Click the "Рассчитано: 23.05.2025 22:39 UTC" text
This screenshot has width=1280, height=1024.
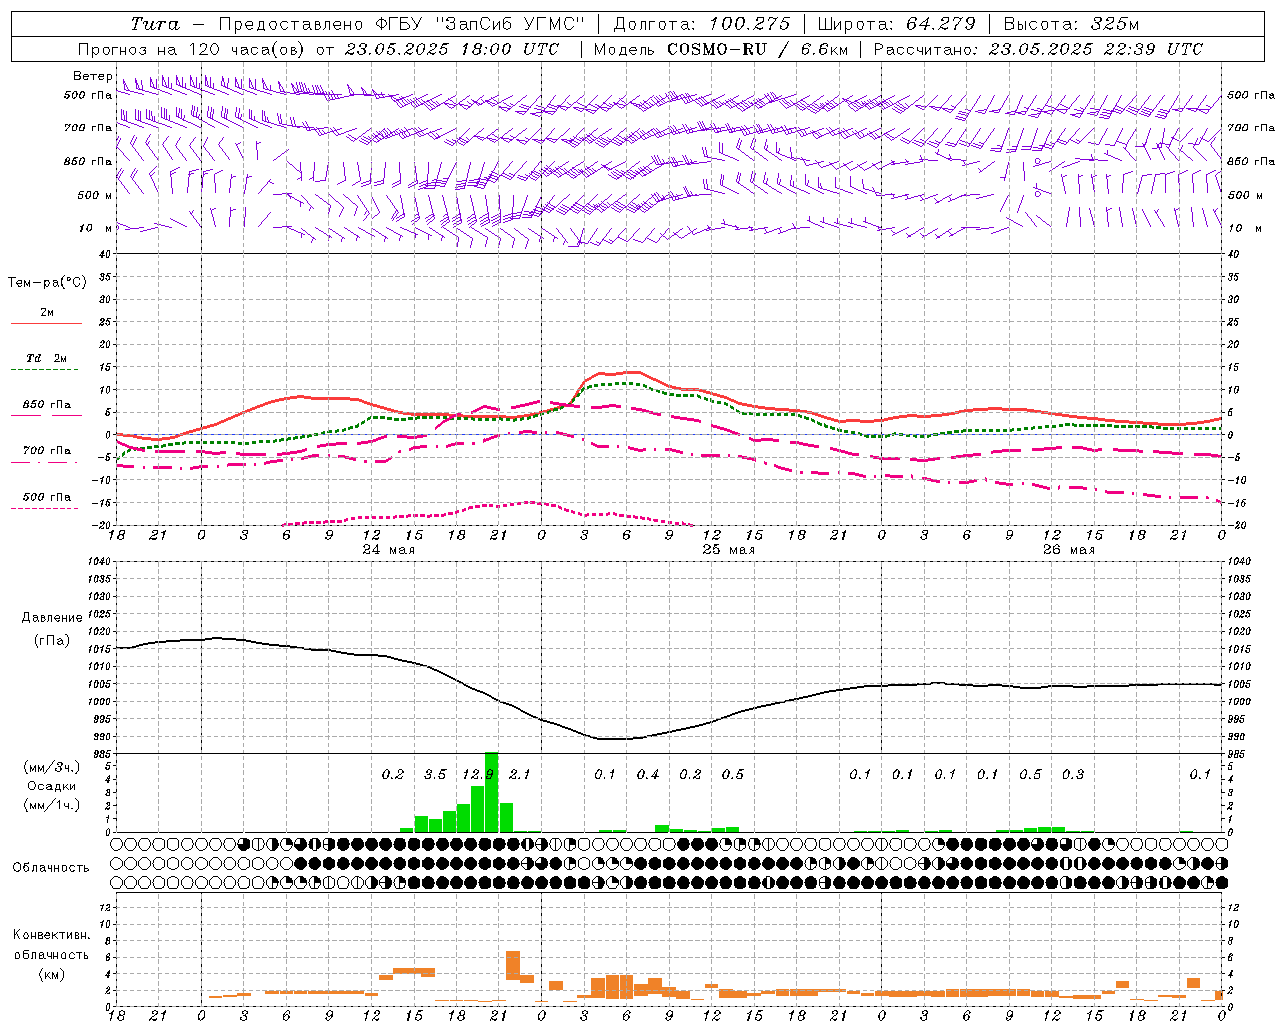point(1038,49)
